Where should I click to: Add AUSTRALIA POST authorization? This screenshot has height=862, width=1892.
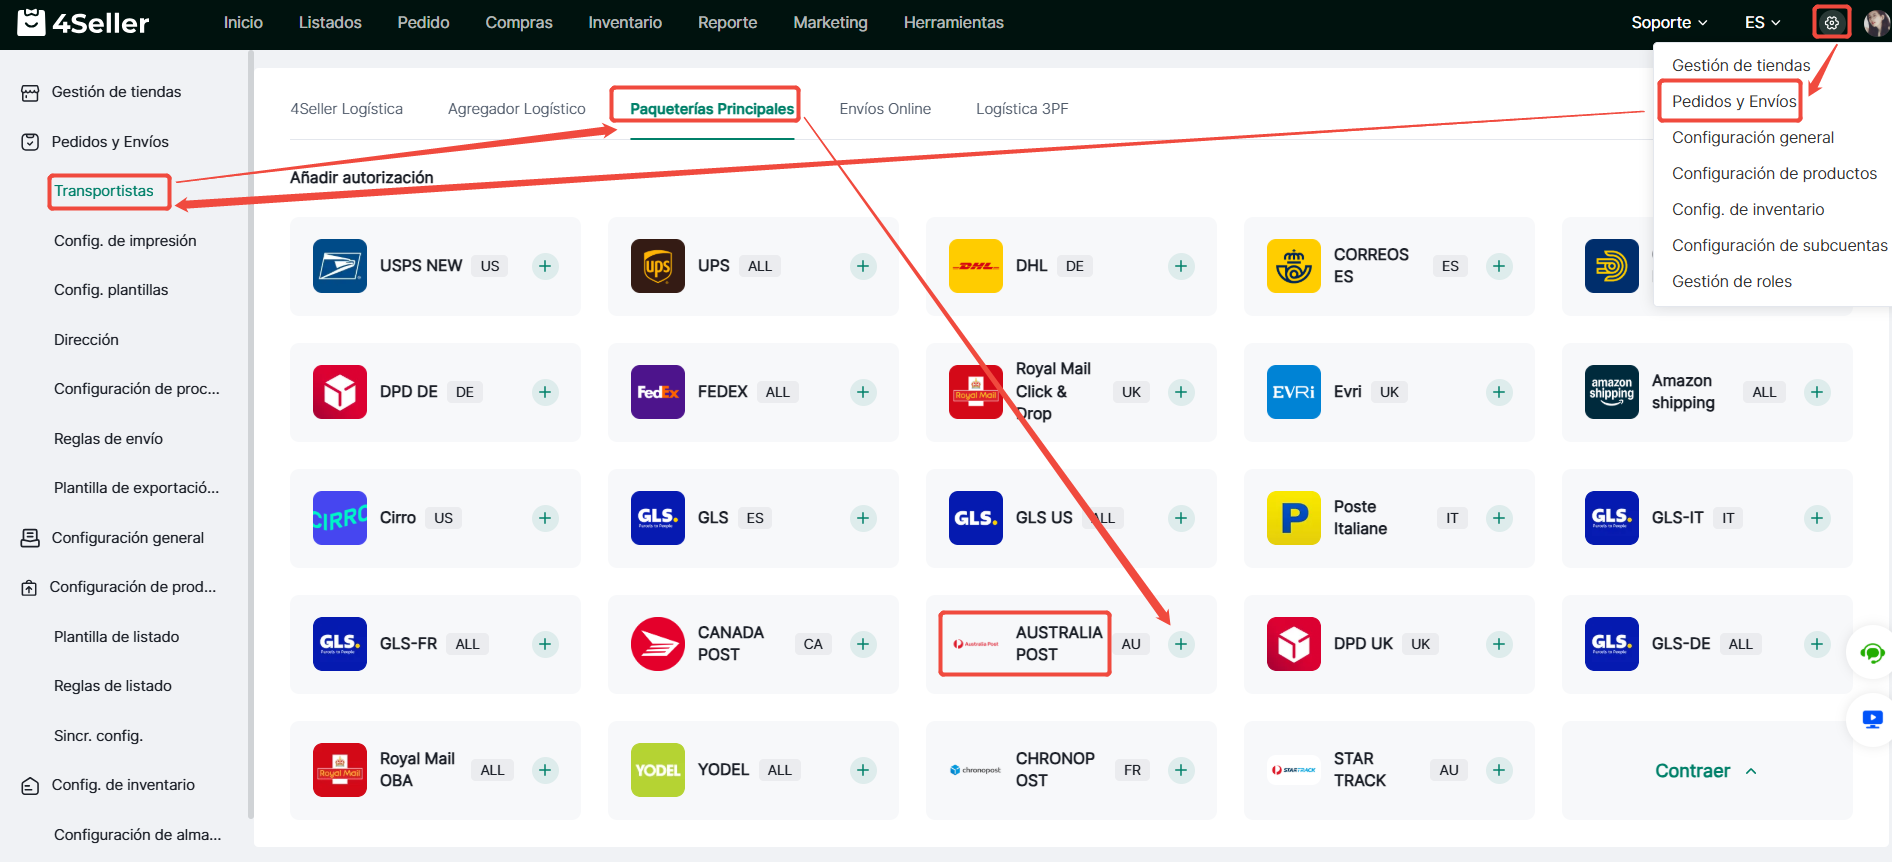pyautogui.click(x=1181, y=644)
